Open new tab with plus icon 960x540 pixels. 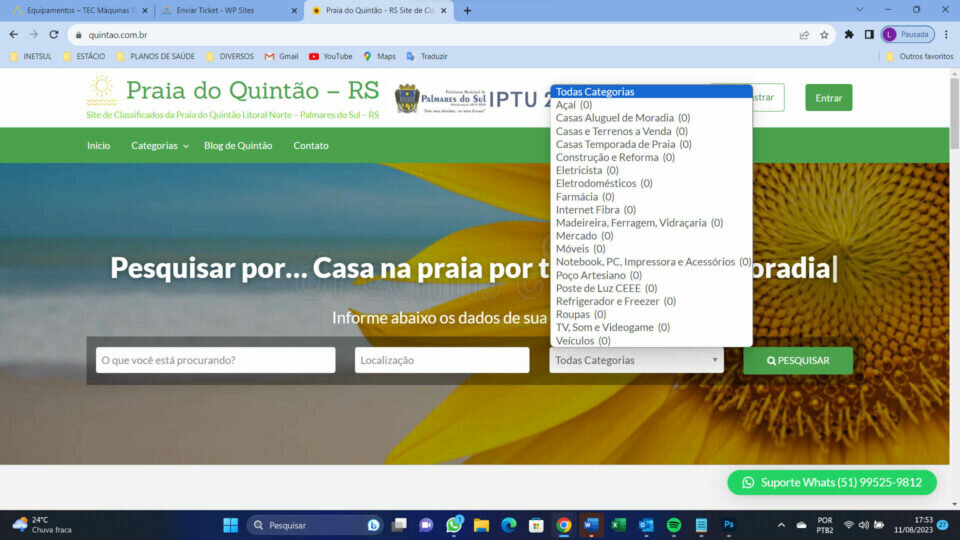467,10
